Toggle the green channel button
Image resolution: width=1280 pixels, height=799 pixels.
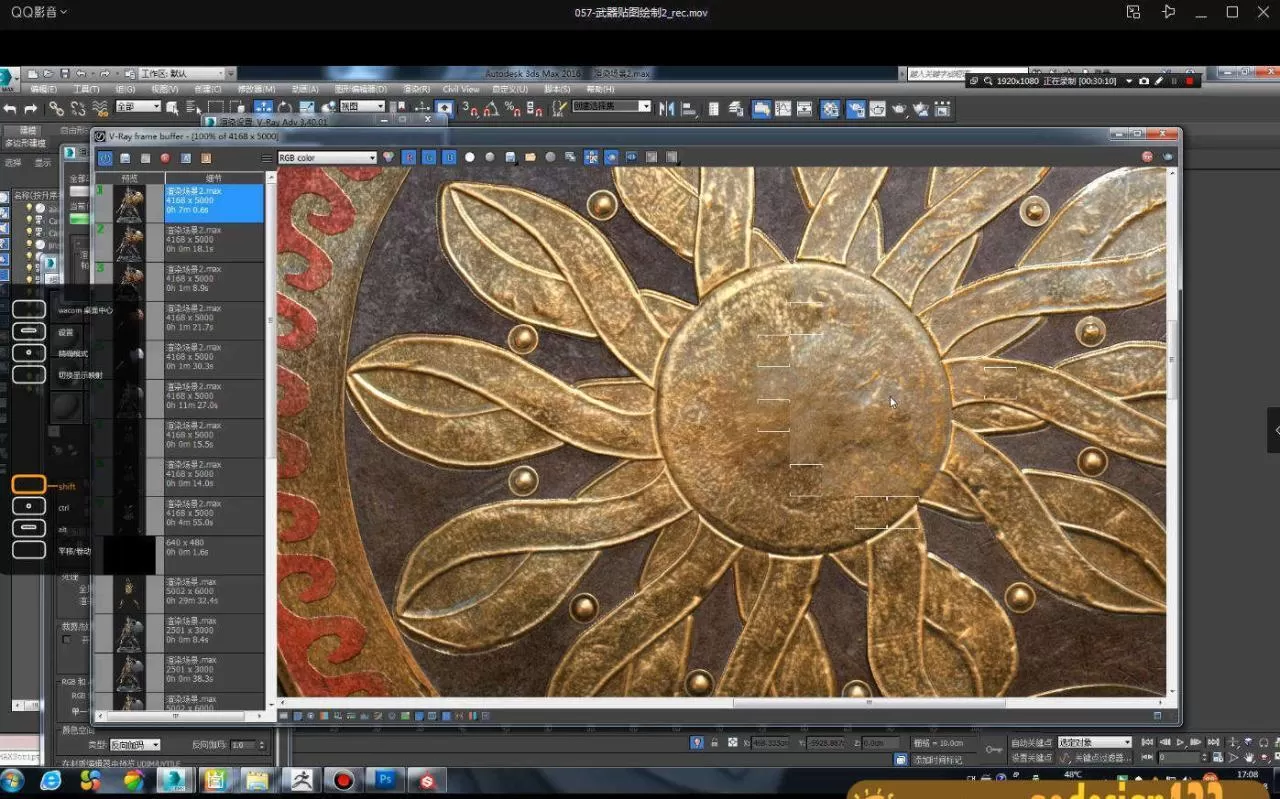[x=428, y=158]
